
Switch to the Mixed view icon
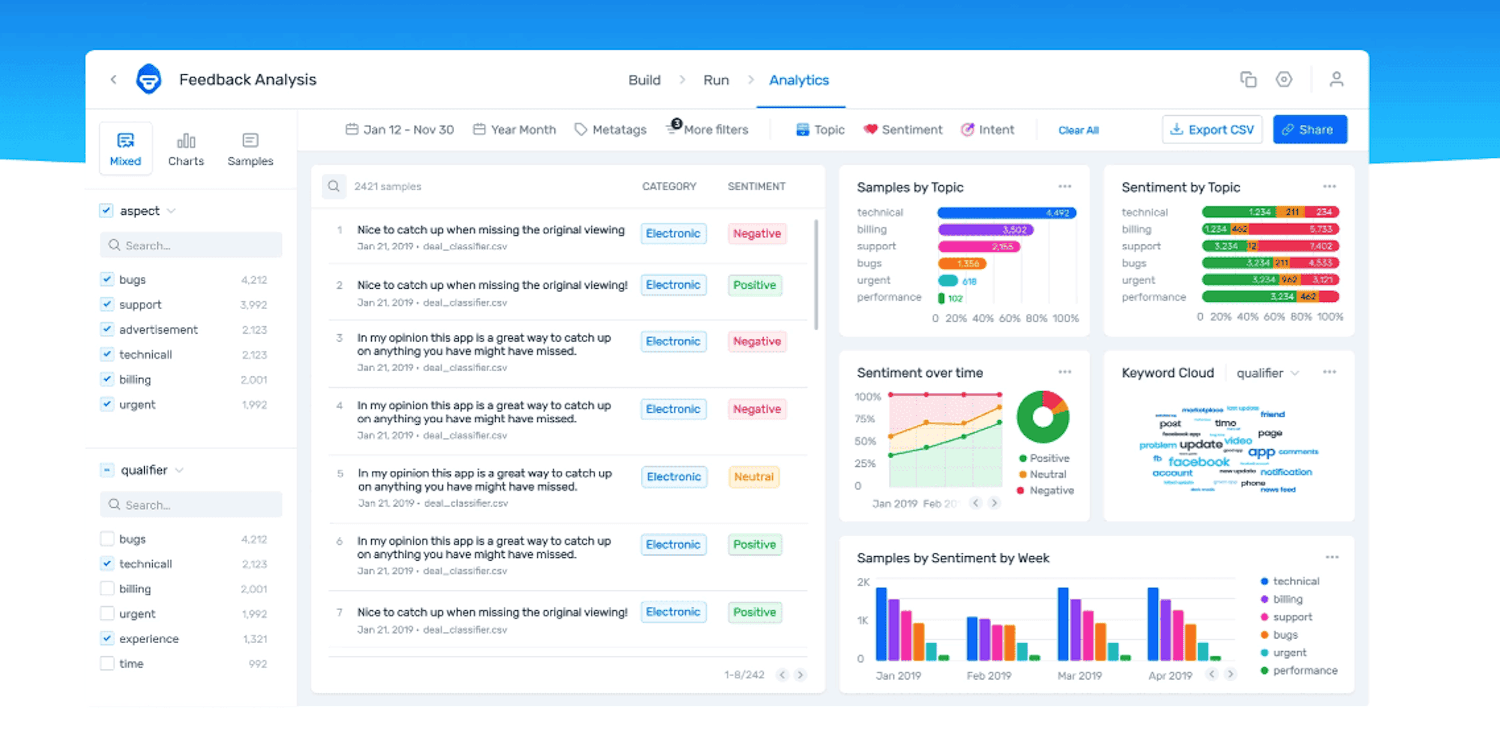[126, 149]
